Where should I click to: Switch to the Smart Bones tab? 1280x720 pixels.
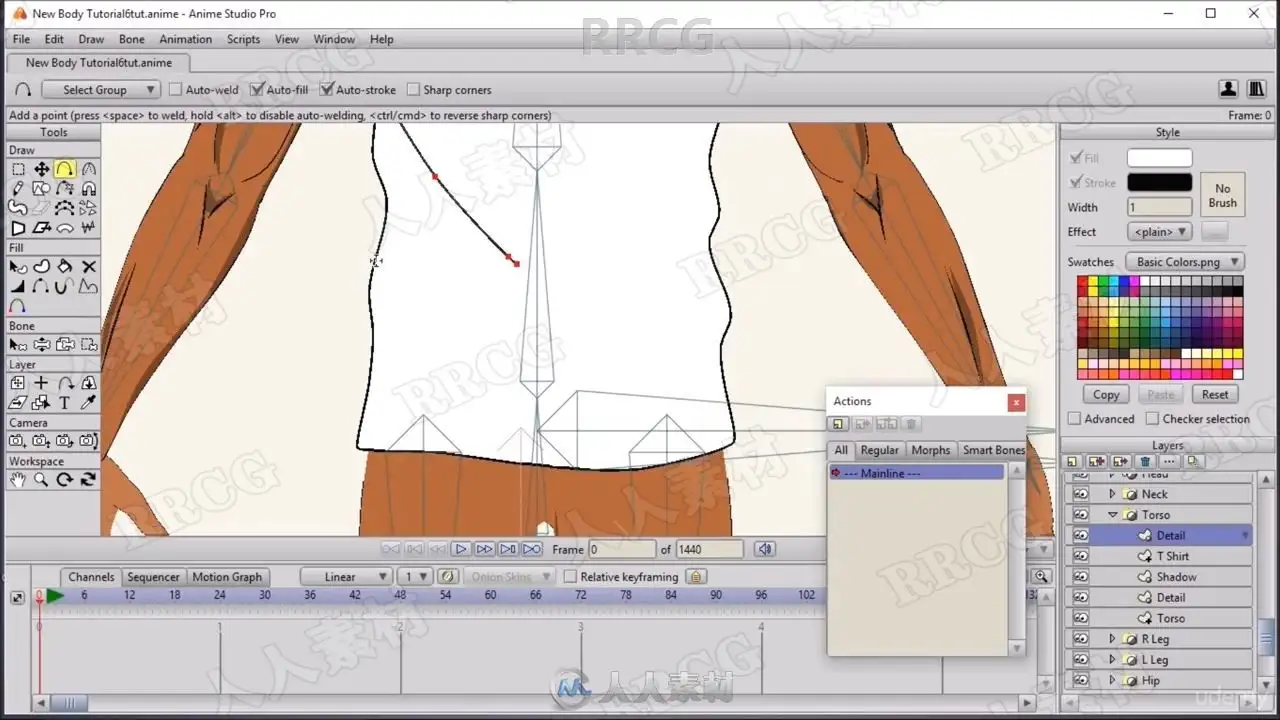(x=993, y=450)
